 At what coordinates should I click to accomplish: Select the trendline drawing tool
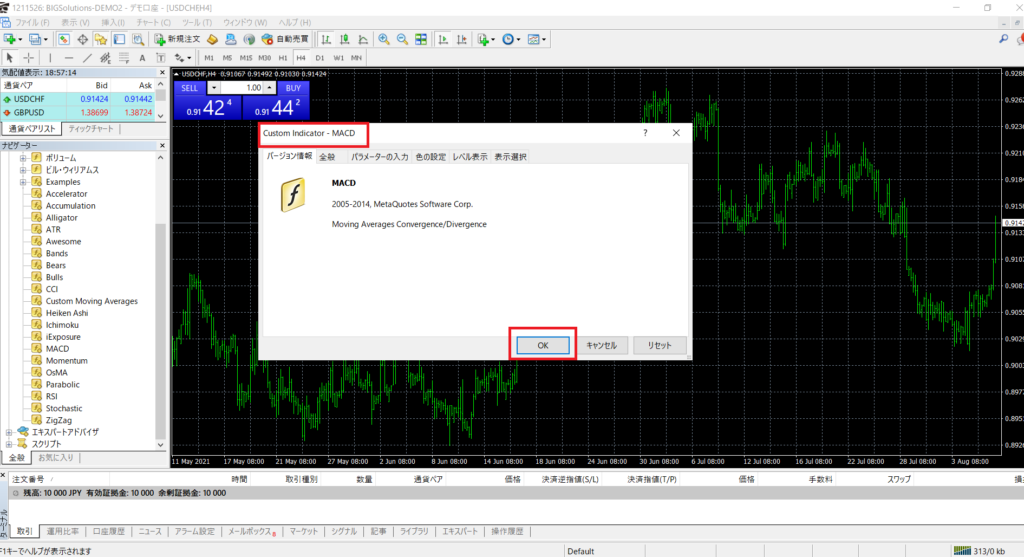coord(86,58)
